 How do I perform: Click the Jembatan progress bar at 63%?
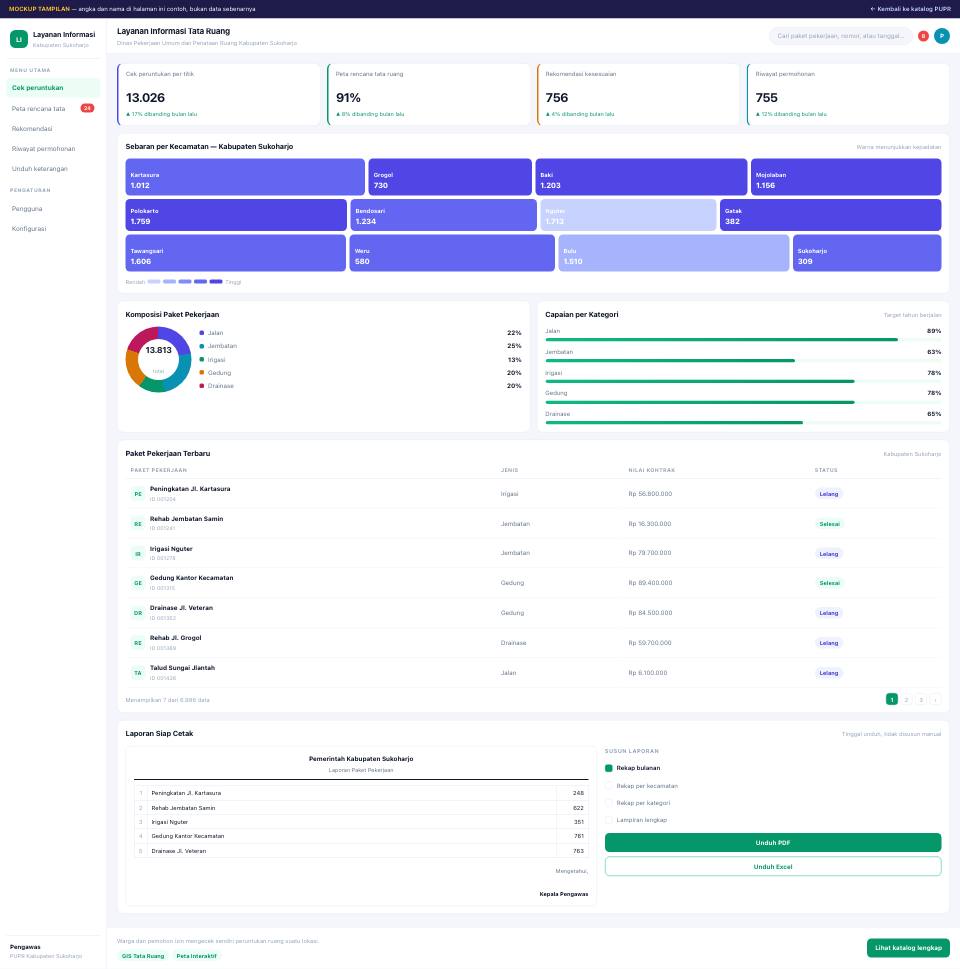743,360
